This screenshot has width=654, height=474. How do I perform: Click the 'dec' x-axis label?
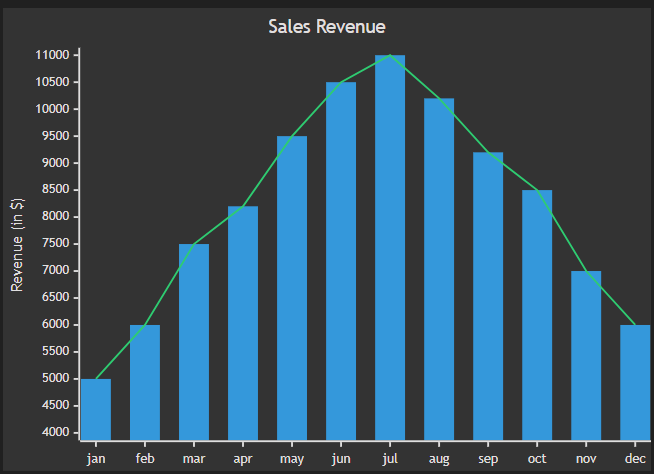[x=635, y=459]
